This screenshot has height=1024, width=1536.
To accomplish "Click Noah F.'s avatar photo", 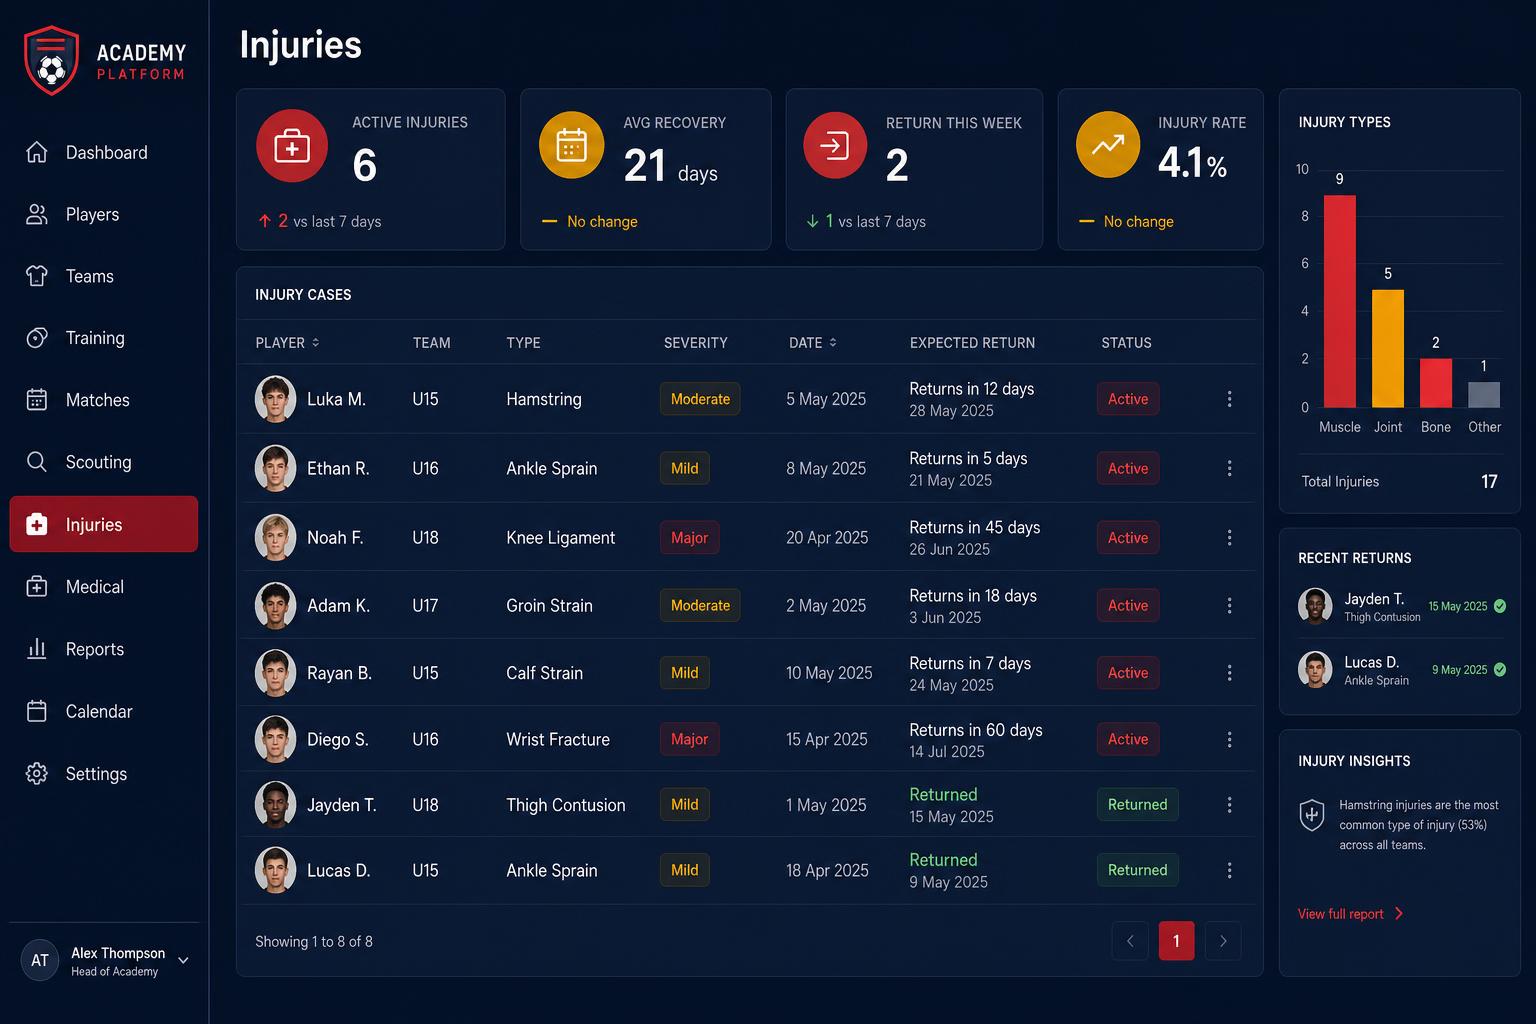I will click(x=275, y=537).
